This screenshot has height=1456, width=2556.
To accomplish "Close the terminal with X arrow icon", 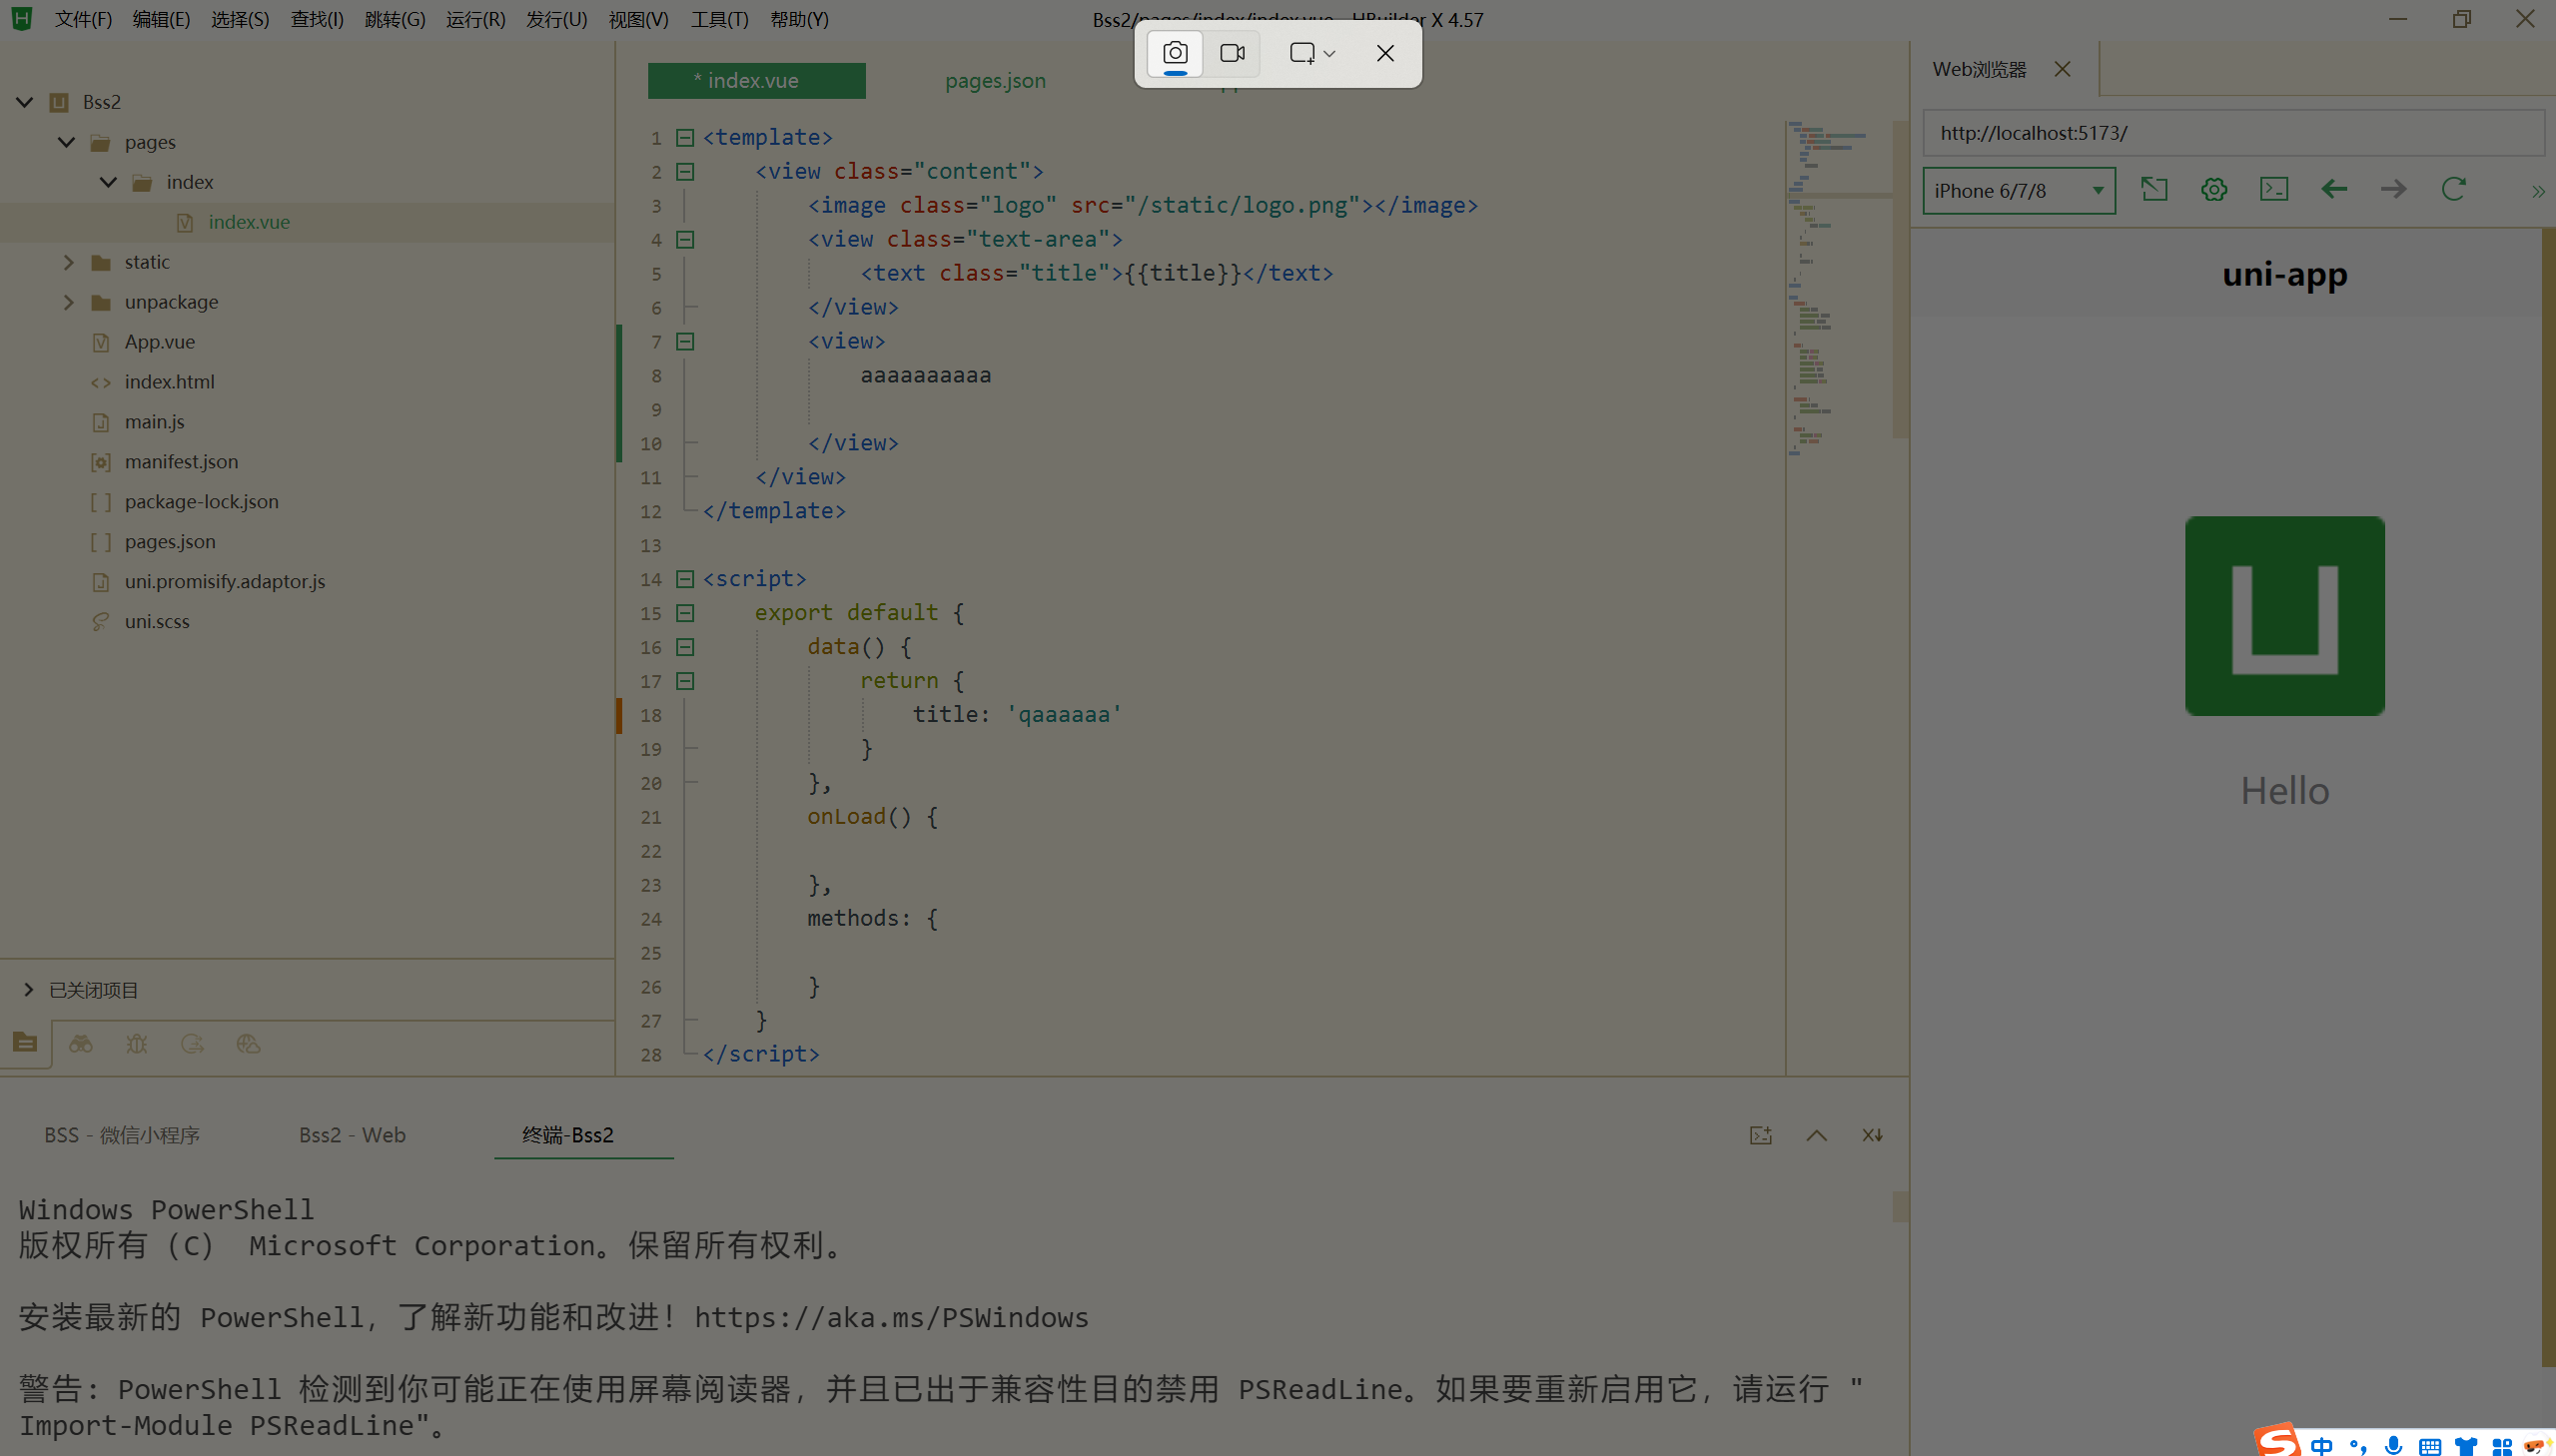I will (1873, 1135).
